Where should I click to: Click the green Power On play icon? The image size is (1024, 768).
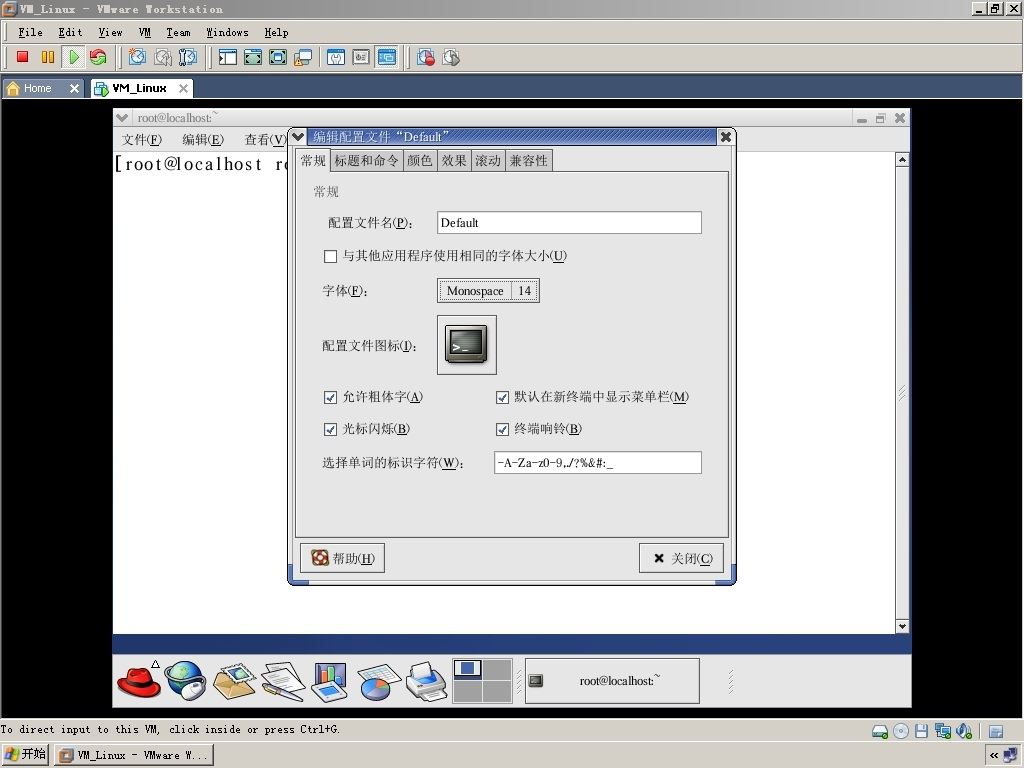73,57
